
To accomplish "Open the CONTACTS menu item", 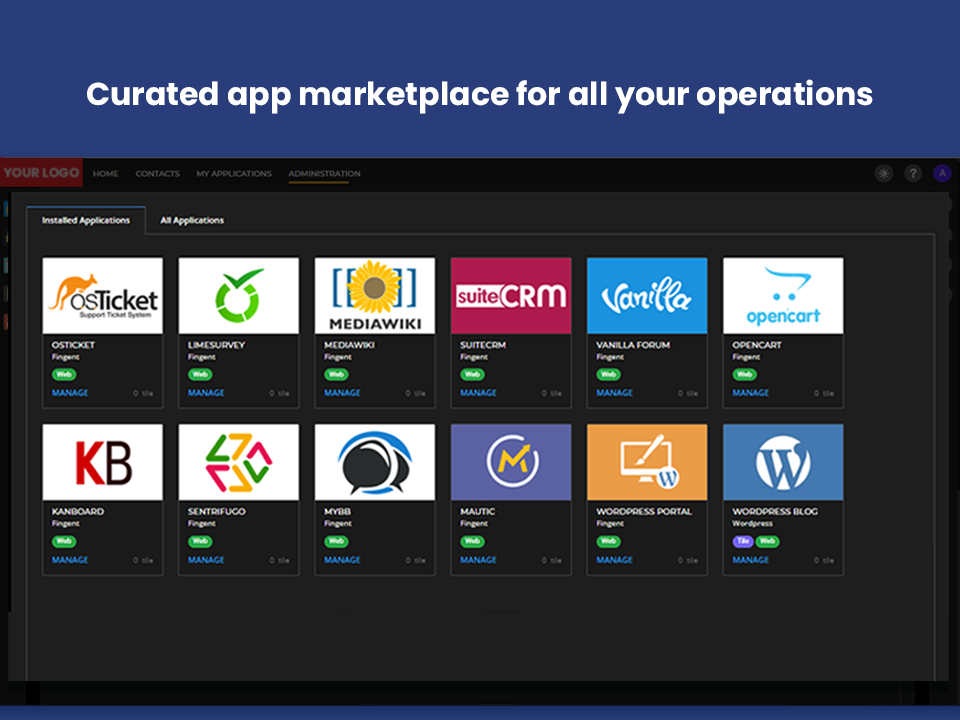I will 157,174.
